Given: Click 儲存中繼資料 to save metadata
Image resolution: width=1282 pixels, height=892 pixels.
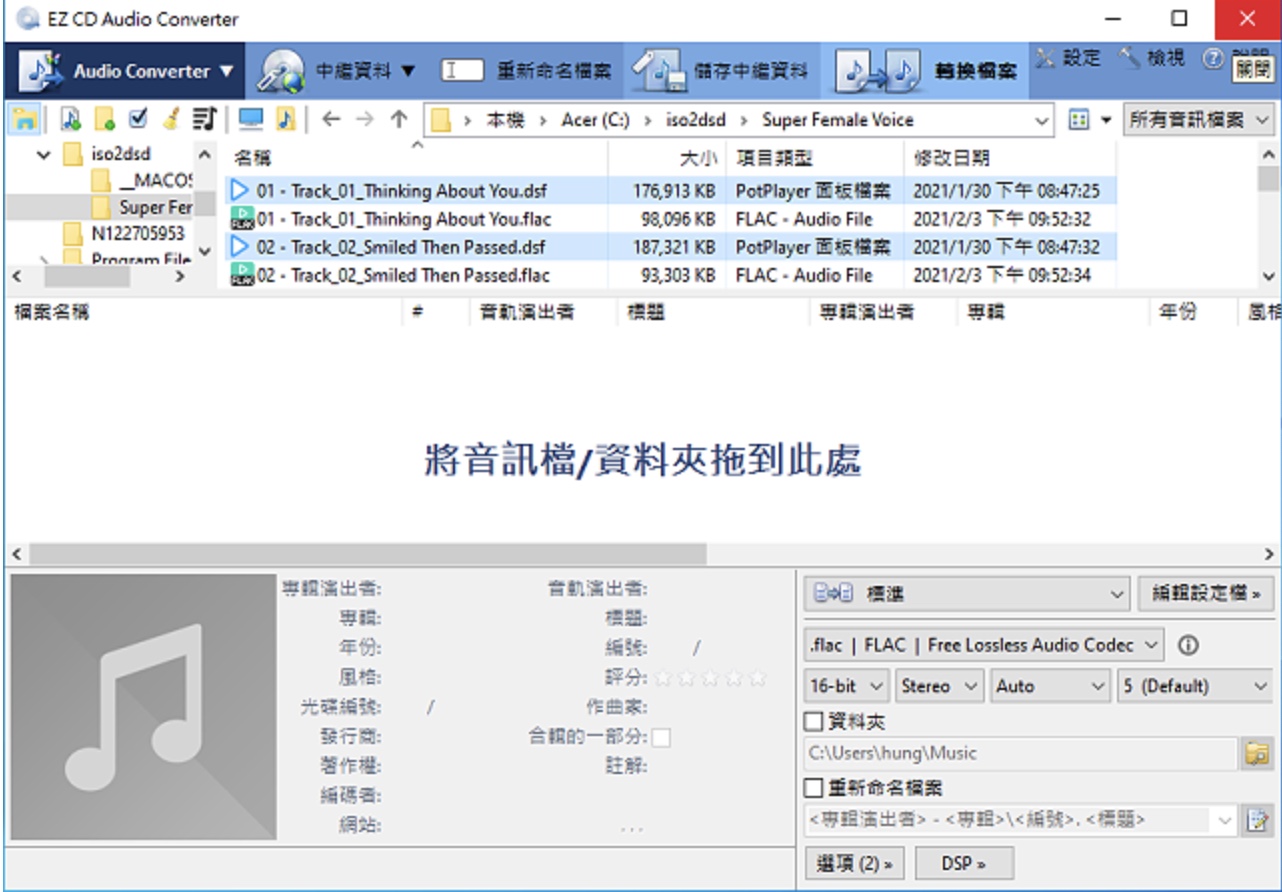Looking at the screenshot, I should click(722, 71).
